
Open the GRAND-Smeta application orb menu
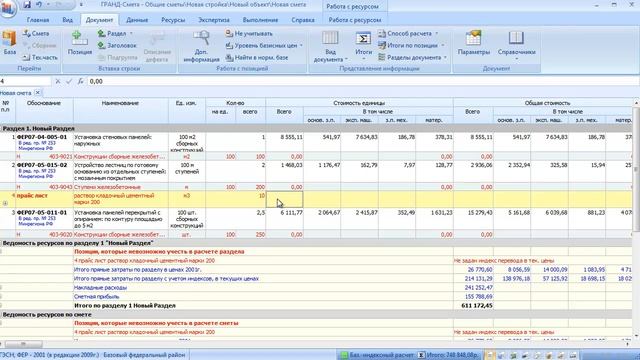pos(7,7)
